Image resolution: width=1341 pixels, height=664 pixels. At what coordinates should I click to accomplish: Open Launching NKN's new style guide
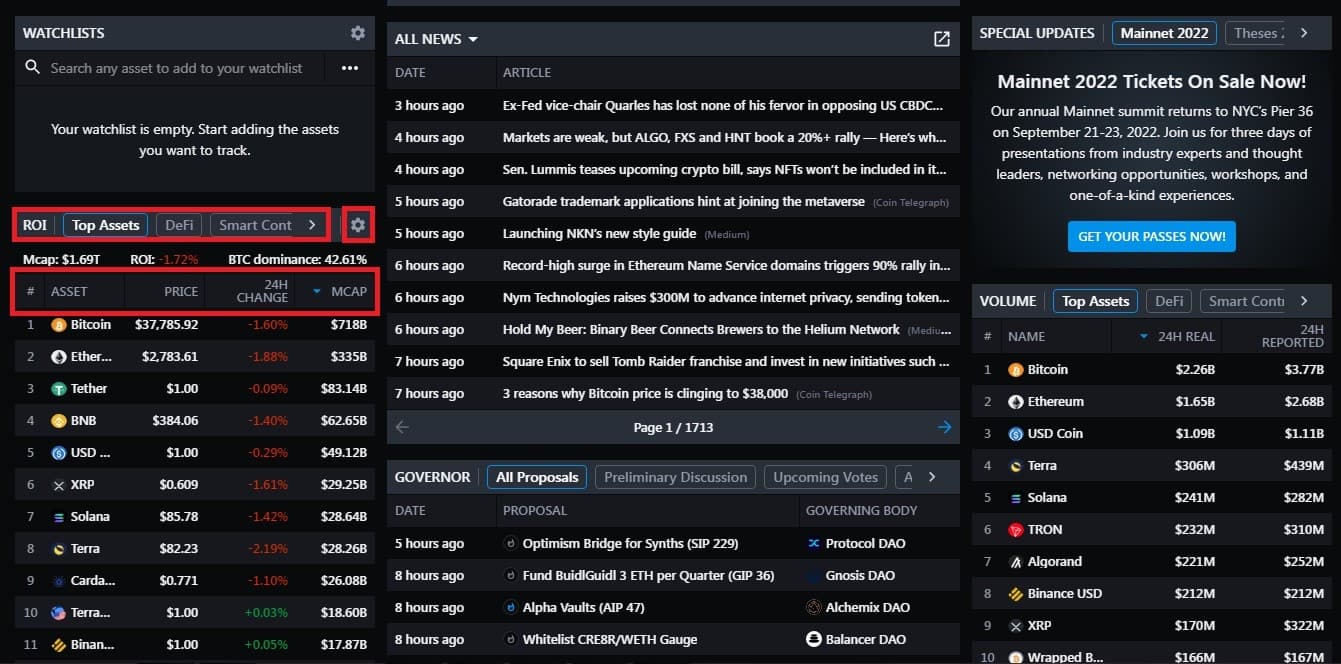point(600,233)
